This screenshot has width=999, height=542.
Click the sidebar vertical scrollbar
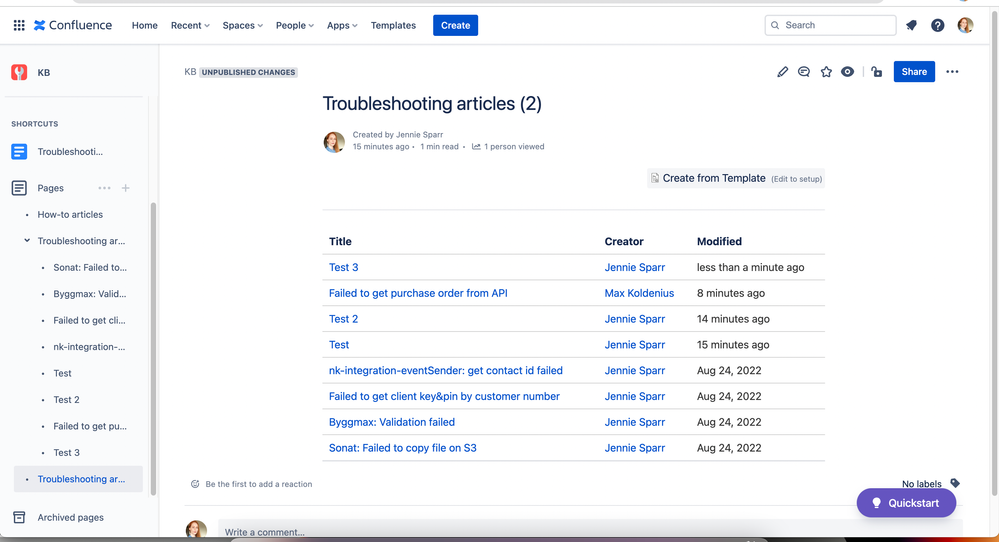tap(153, 348)
